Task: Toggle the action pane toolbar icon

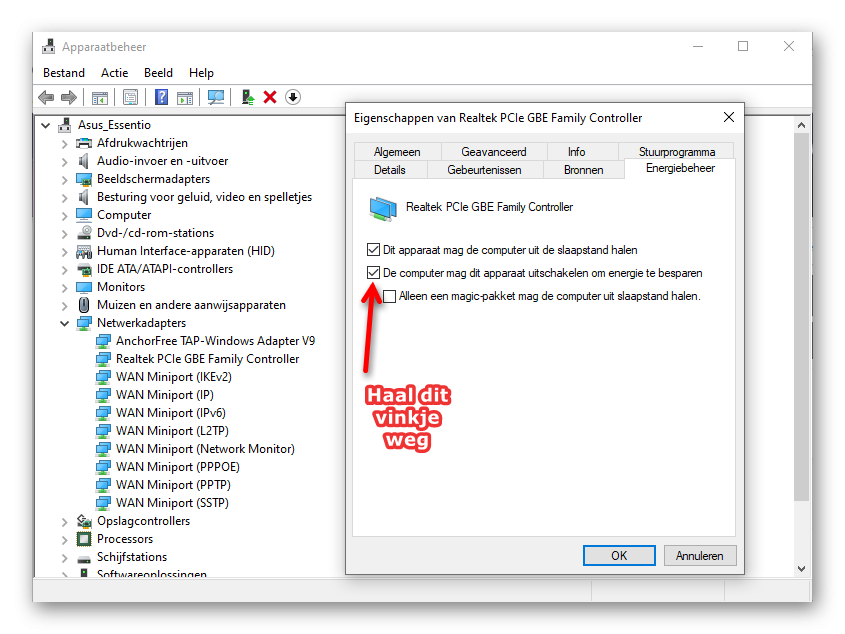Action: tap(185, 98)
